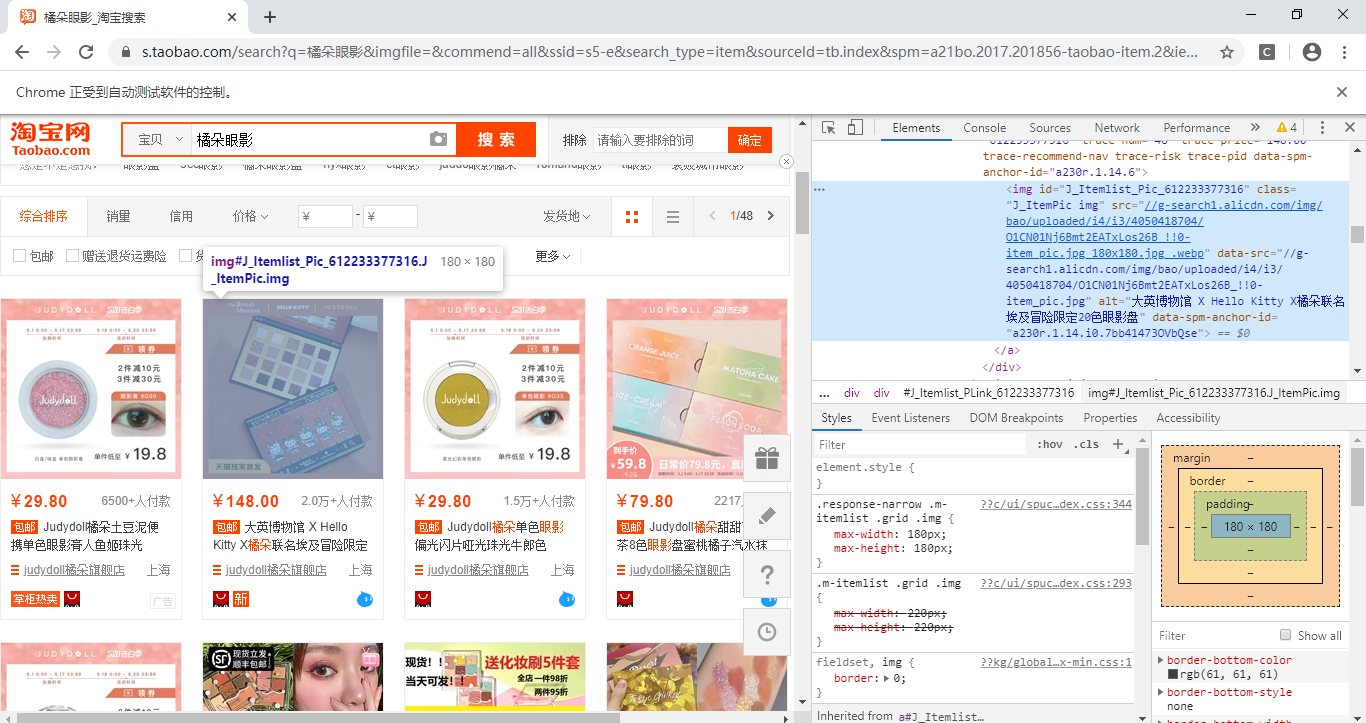The image size is (1366, 723).
Task: Reload the page
Action: 87,52
